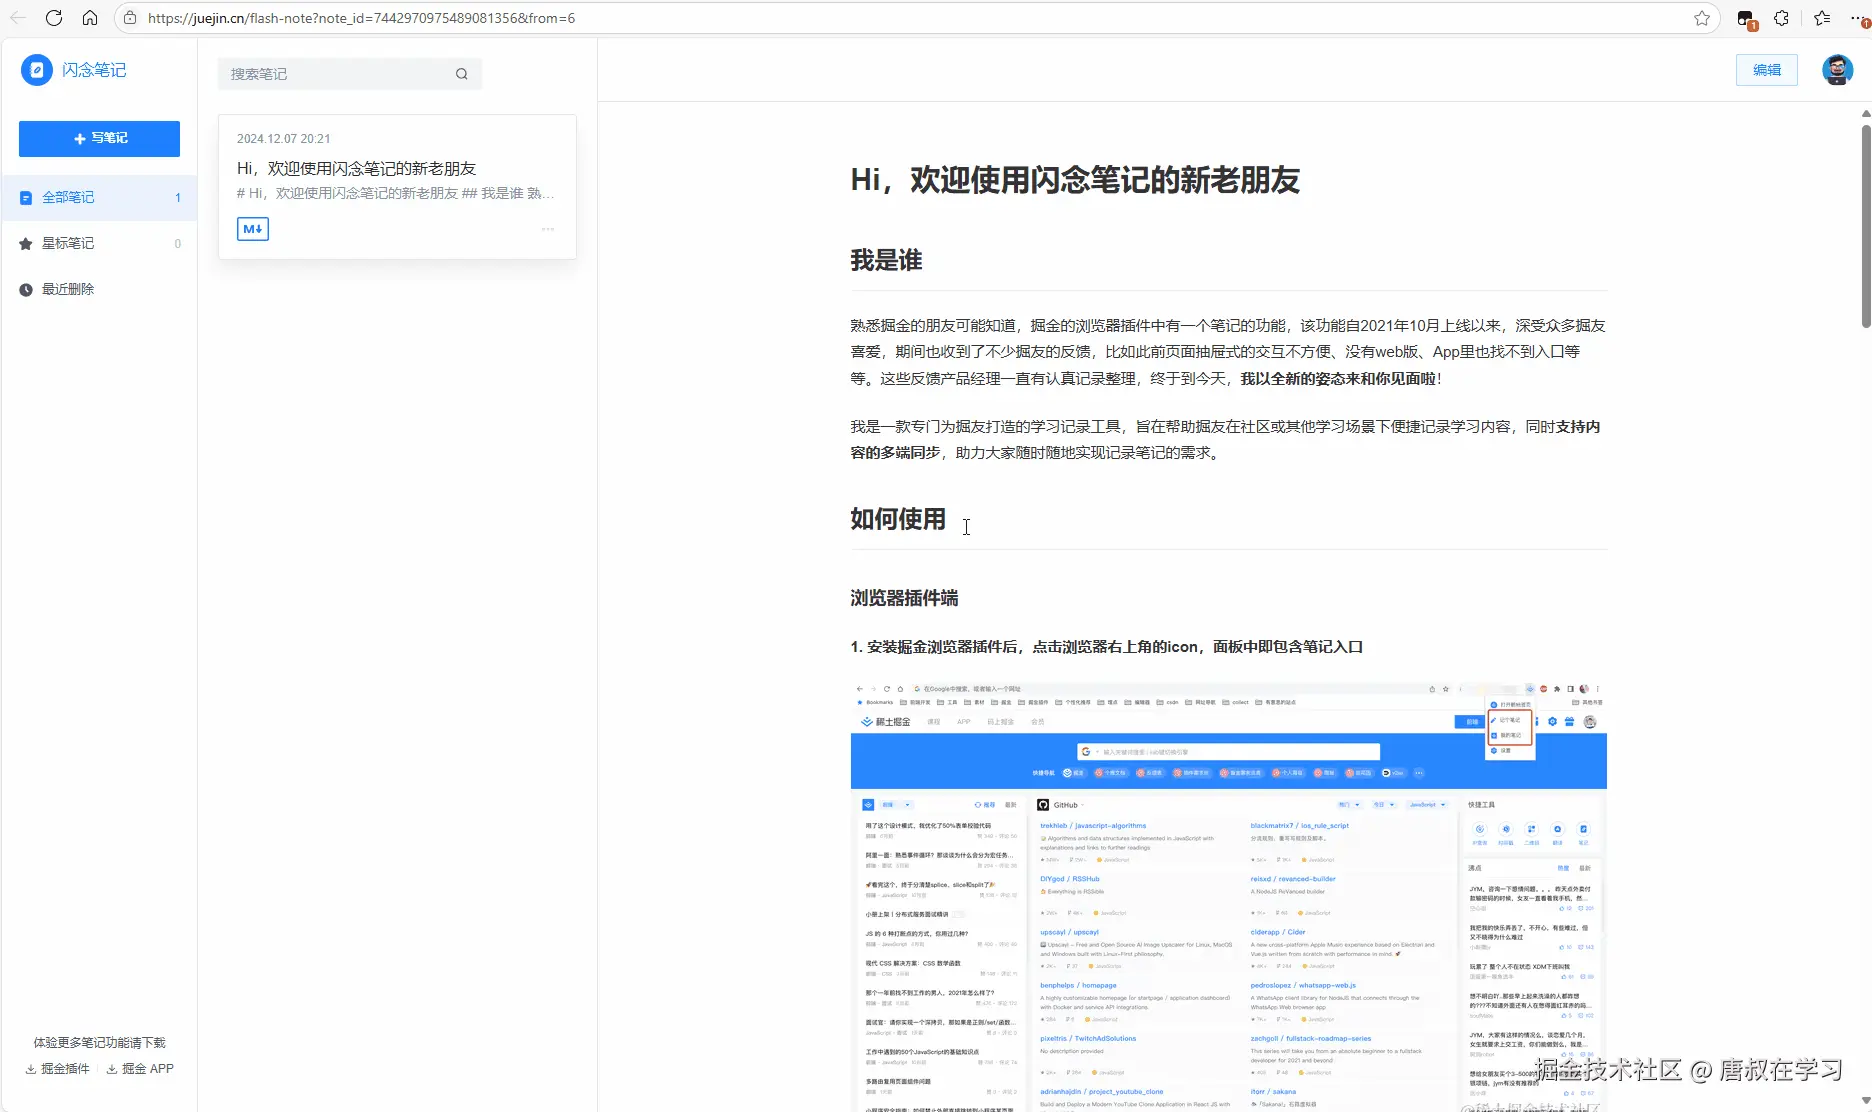Click the browser extensions icon in toolbar
Screen dimensions: 1872x1112
(1781, 17)
